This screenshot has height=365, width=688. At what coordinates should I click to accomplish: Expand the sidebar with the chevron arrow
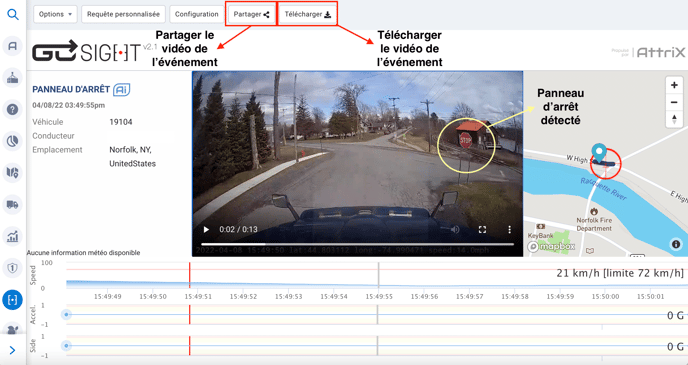[x=12, y=350]
